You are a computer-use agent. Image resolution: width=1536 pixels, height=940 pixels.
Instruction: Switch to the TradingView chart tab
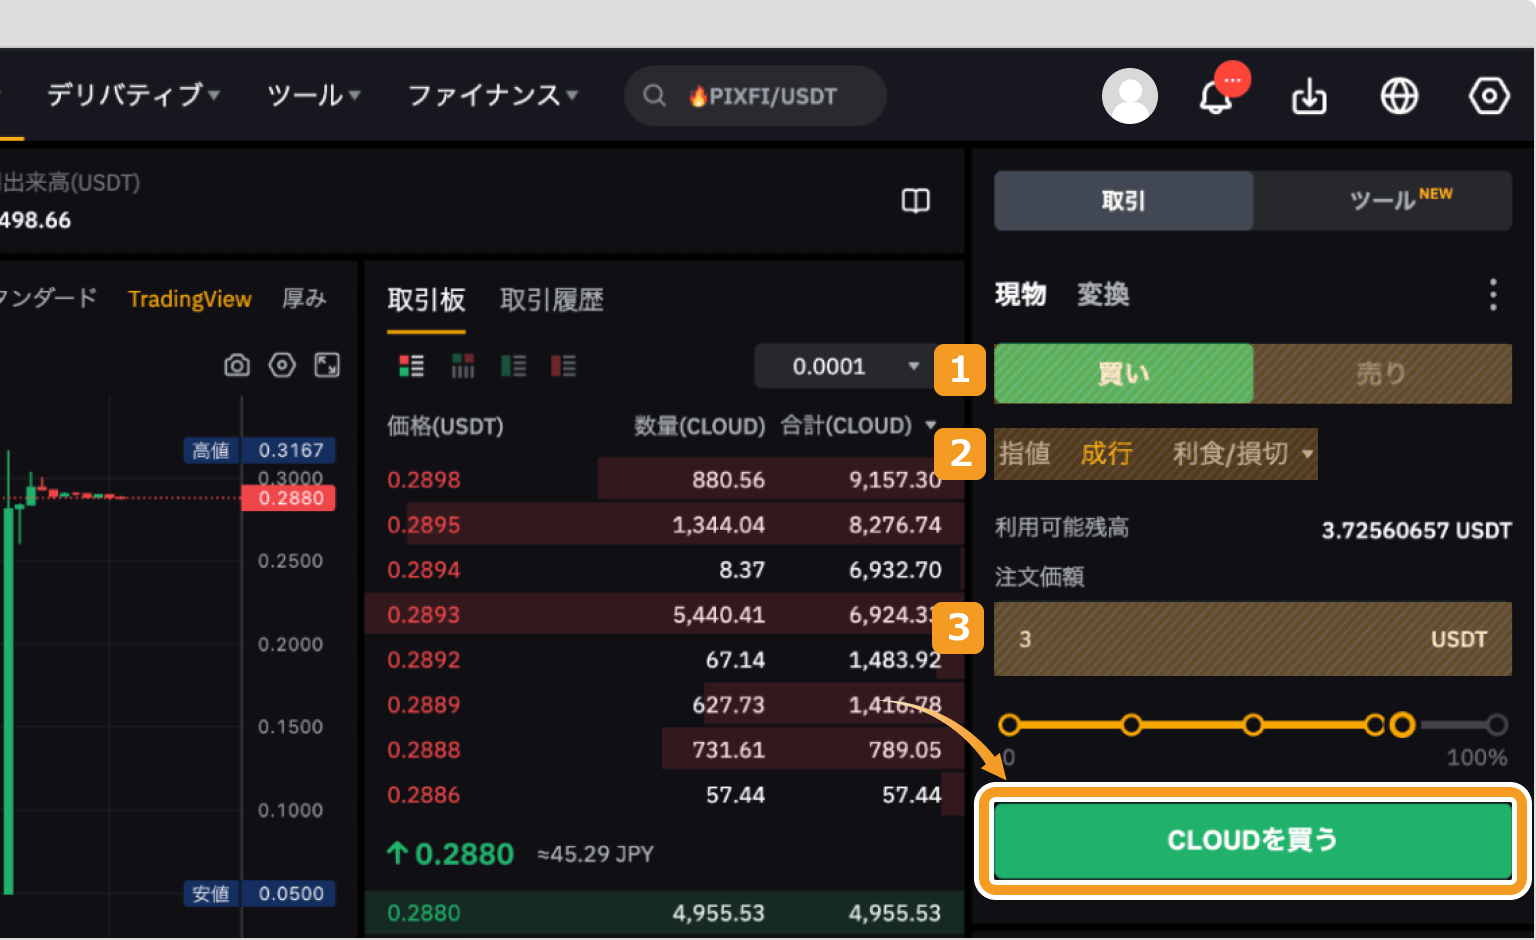190,299
